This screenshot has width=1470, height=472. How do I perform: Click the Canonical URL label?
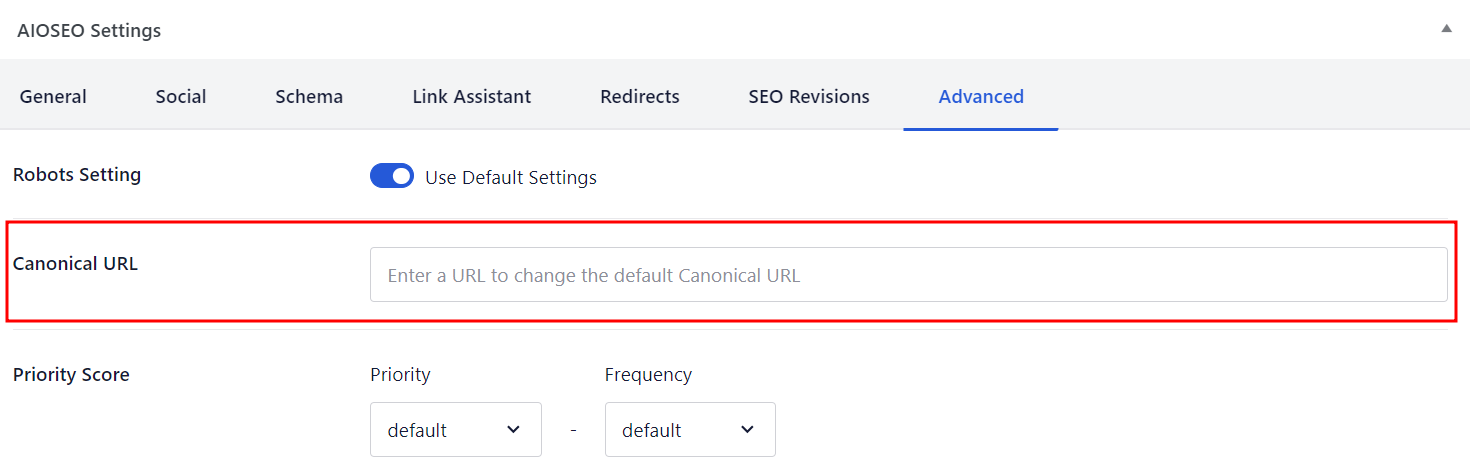75,265
